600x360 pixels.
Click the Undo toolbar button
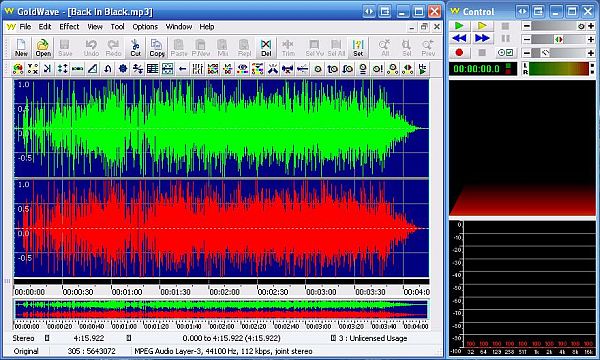click(91, 48)
